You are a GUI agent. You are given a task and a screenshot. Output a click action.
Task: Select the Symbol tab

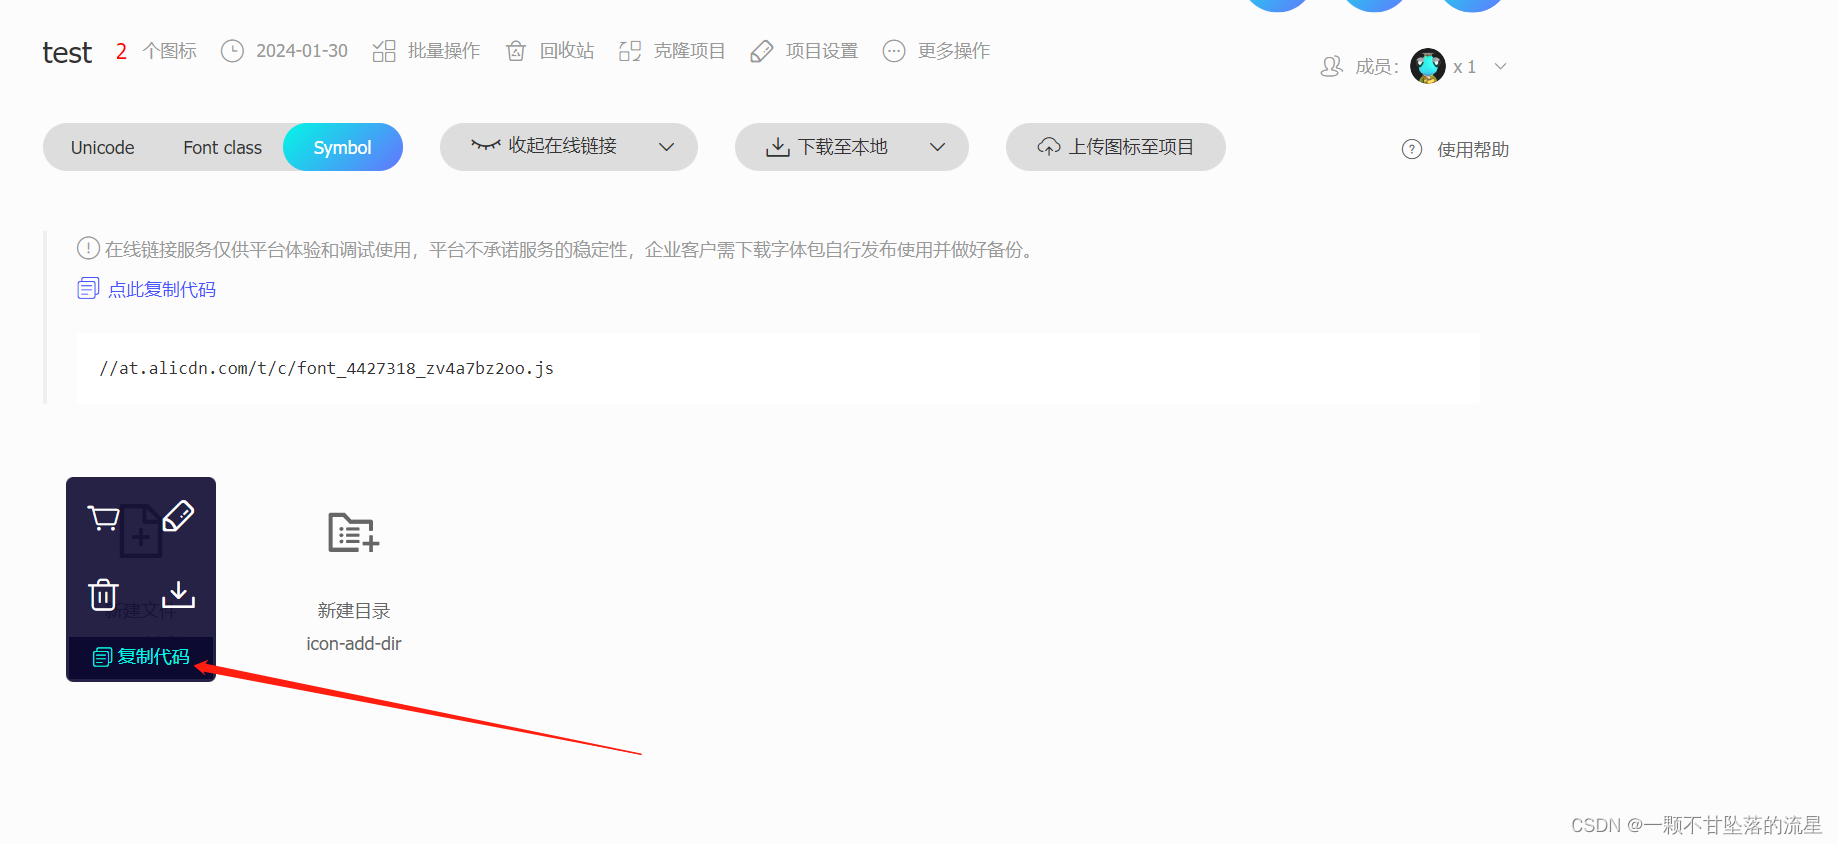coord(343,147)
